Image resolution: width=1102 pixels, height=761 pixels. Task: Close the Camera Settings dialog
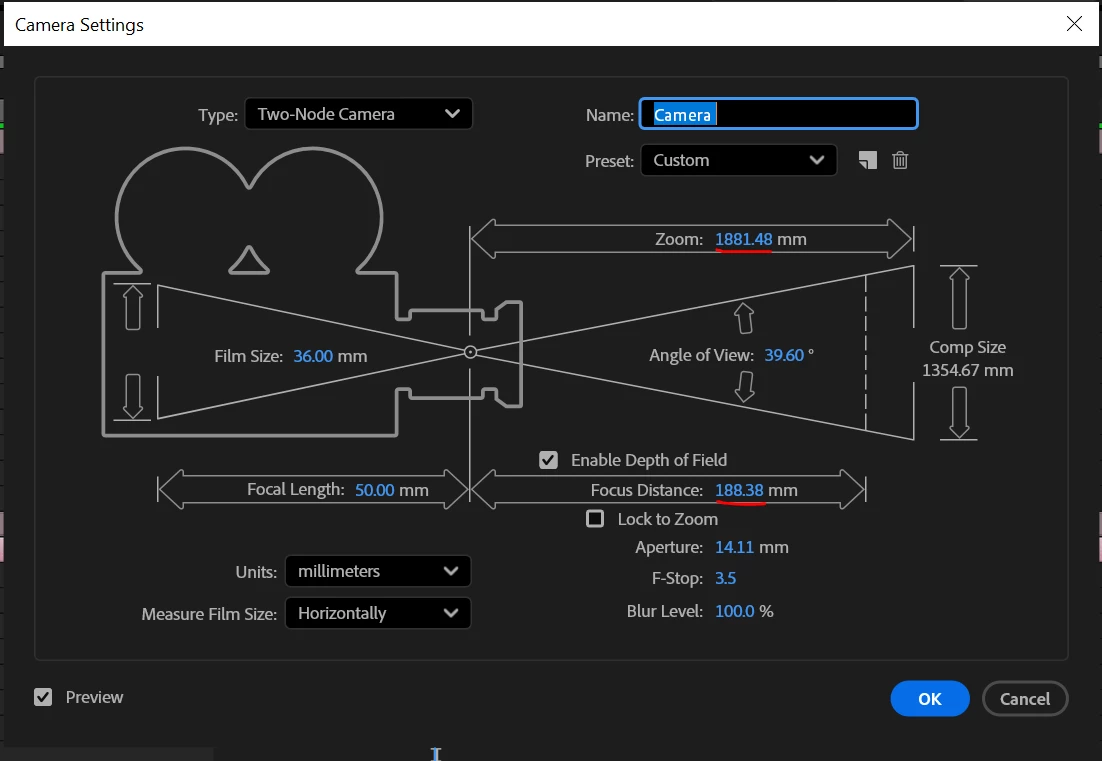click(x=1074, y=24)
